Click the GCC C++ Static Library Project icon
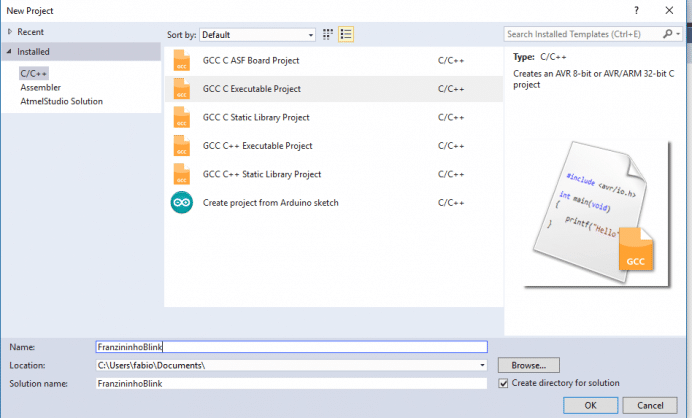The height and width of the screenshot is (418, 692). pyautogui.click(x=181, y=174)
